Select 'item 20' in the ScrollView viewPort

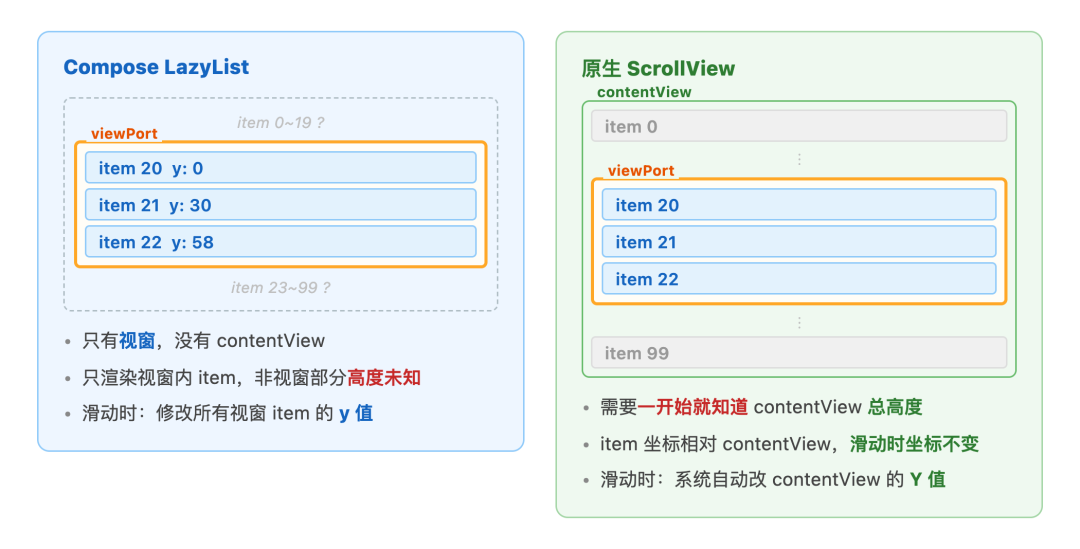[x=799, y=205]
